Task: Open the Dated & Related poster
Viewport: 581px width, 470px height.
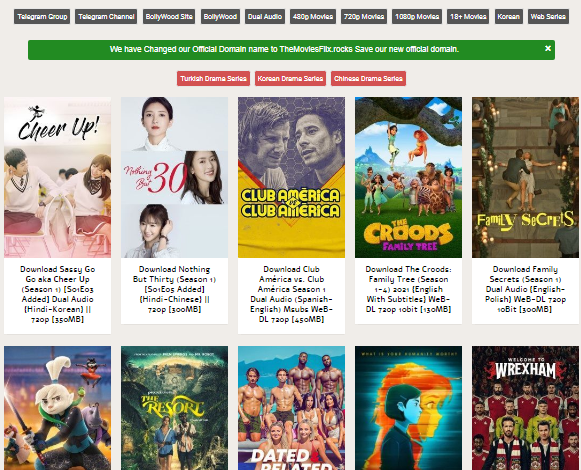Action: [292, 408]
